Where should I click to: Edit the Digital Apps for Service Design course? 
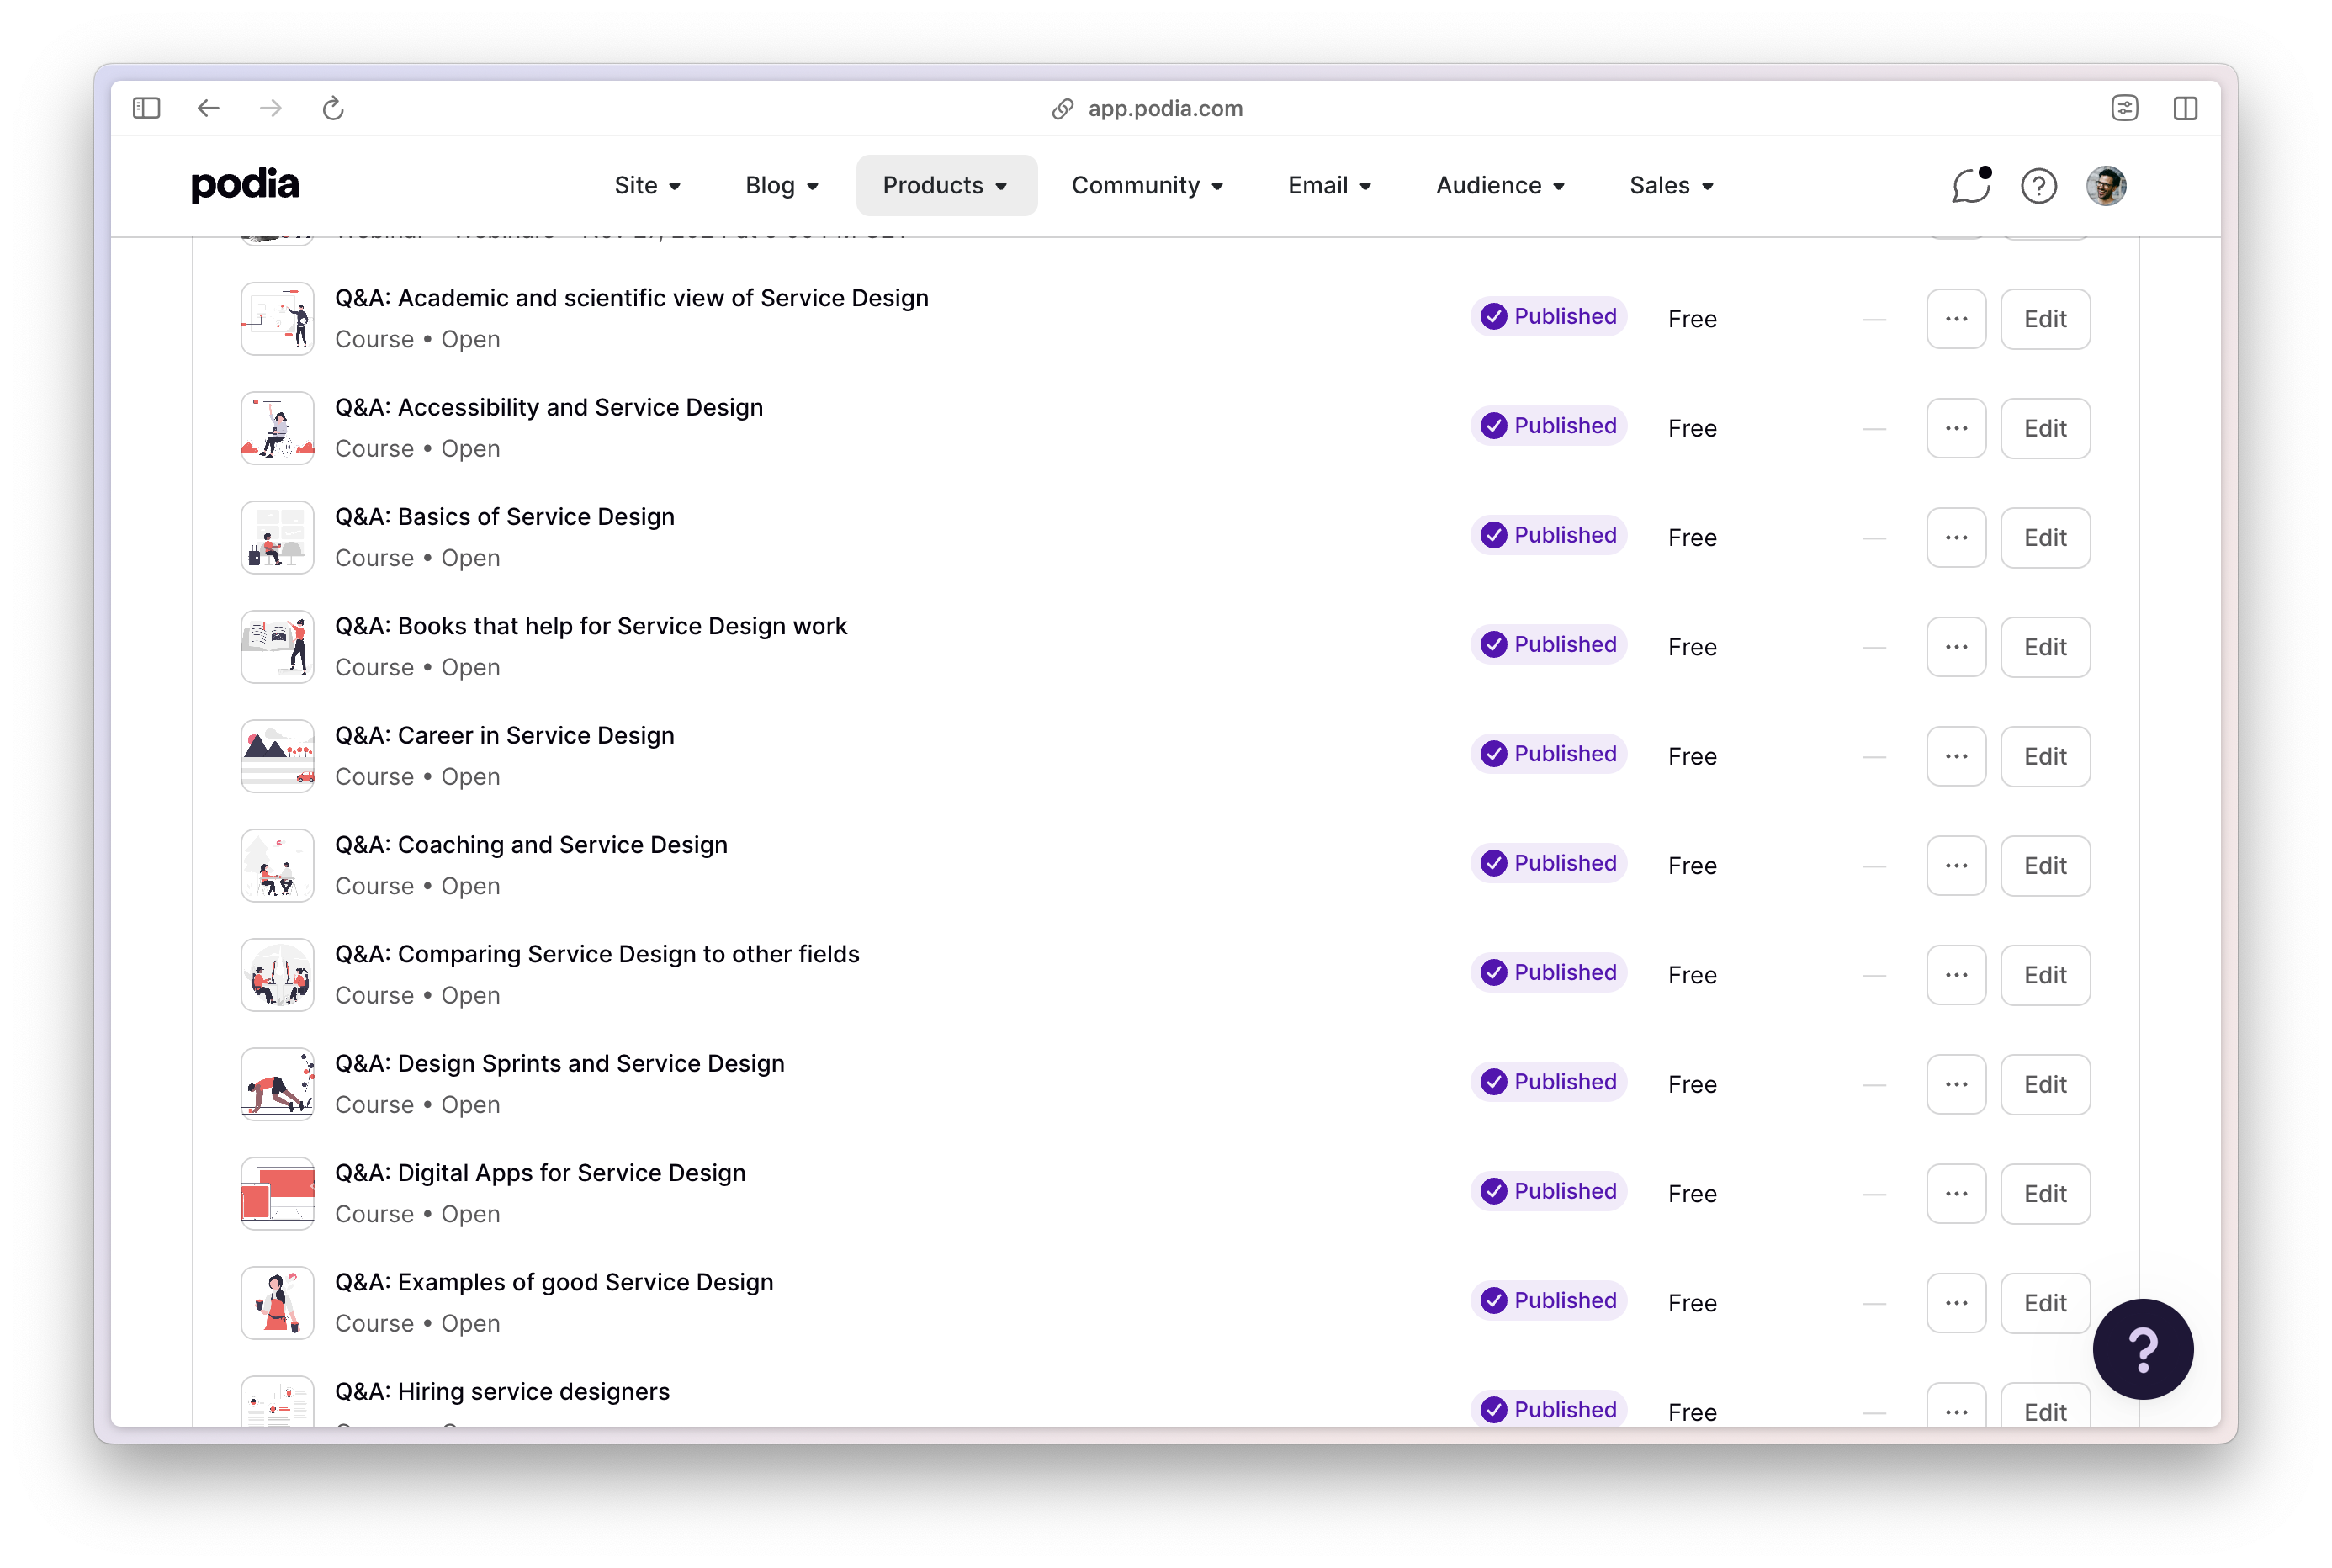tap(2045, 1194)
